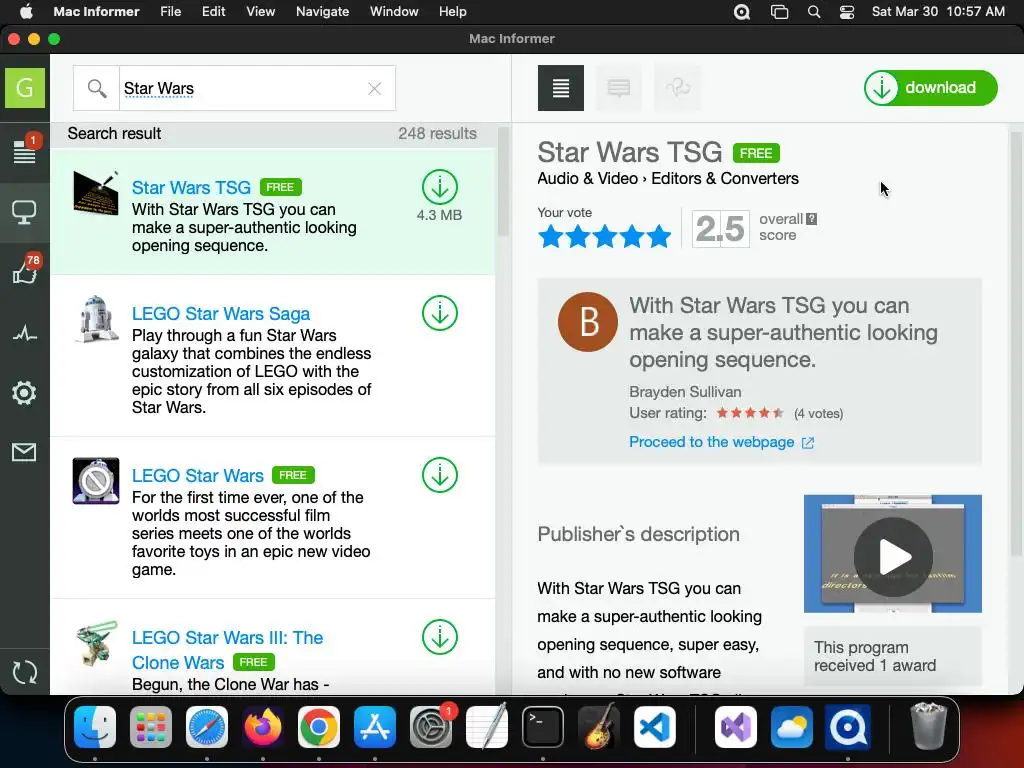Download Star Wars TSG from the result list
The image size is (1024, 768).
coord(440,187)
